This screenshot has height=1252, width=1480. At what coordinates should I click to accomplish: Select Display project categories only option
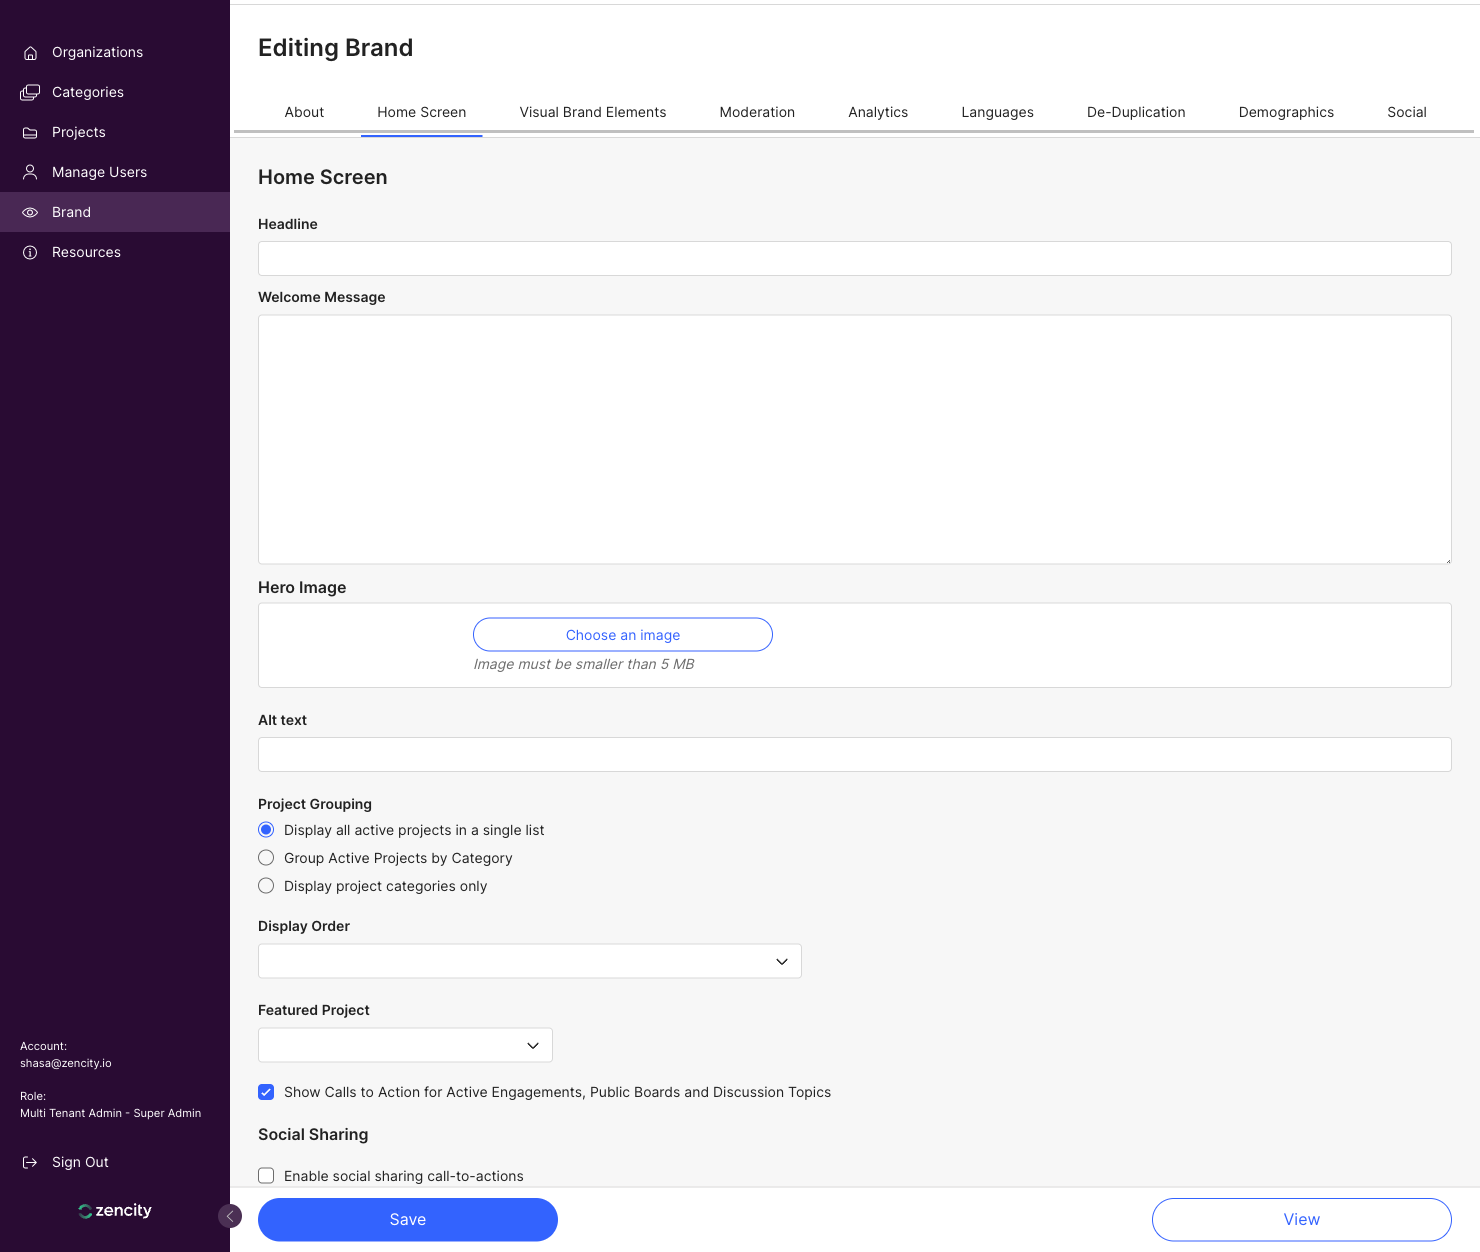(266, 886)
